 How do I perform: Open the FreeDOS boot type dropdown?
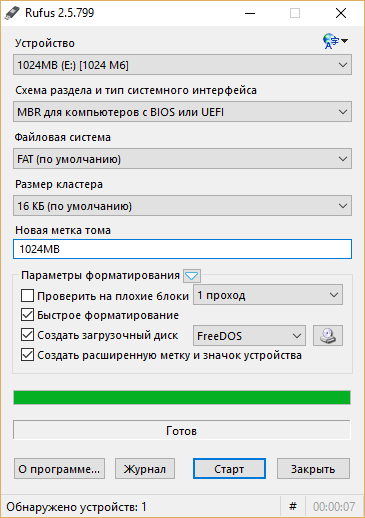(249, 336)
